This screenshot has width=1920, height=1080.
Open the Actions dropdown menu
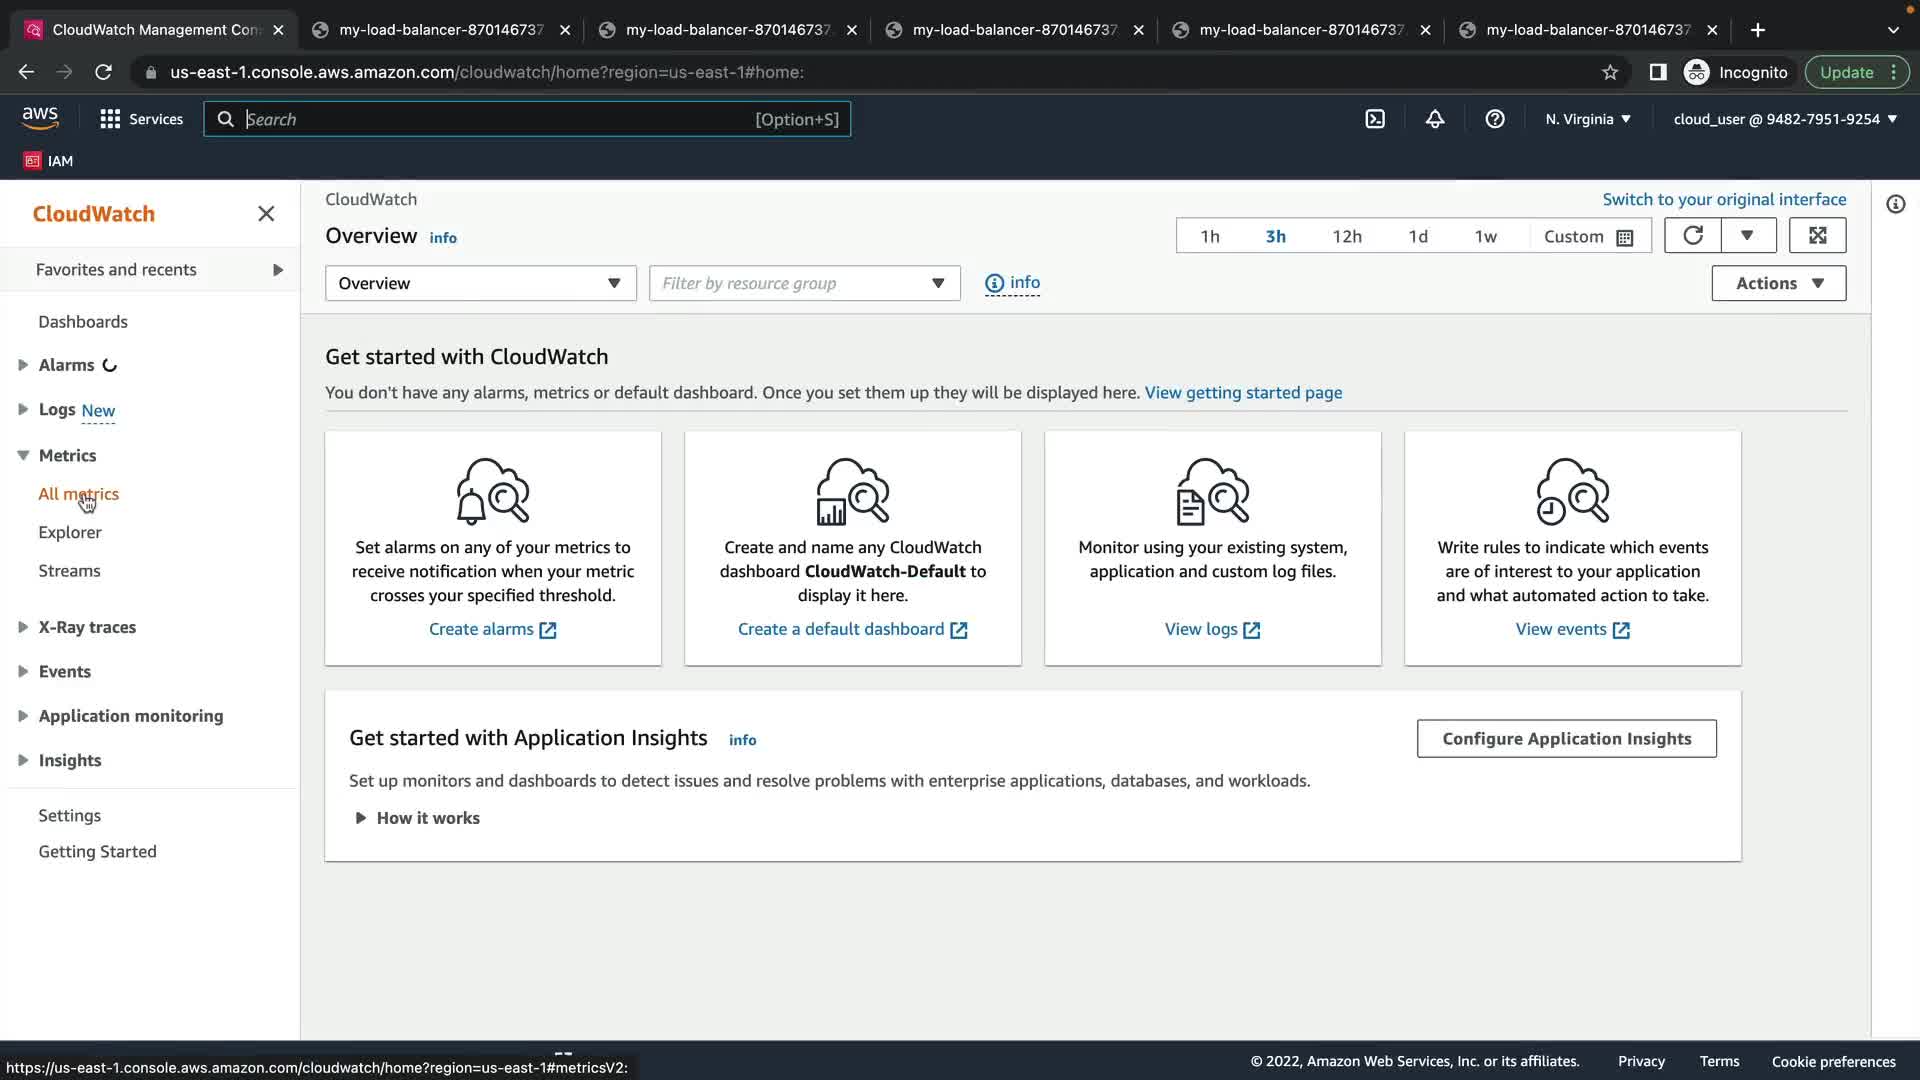point(1778,283)
